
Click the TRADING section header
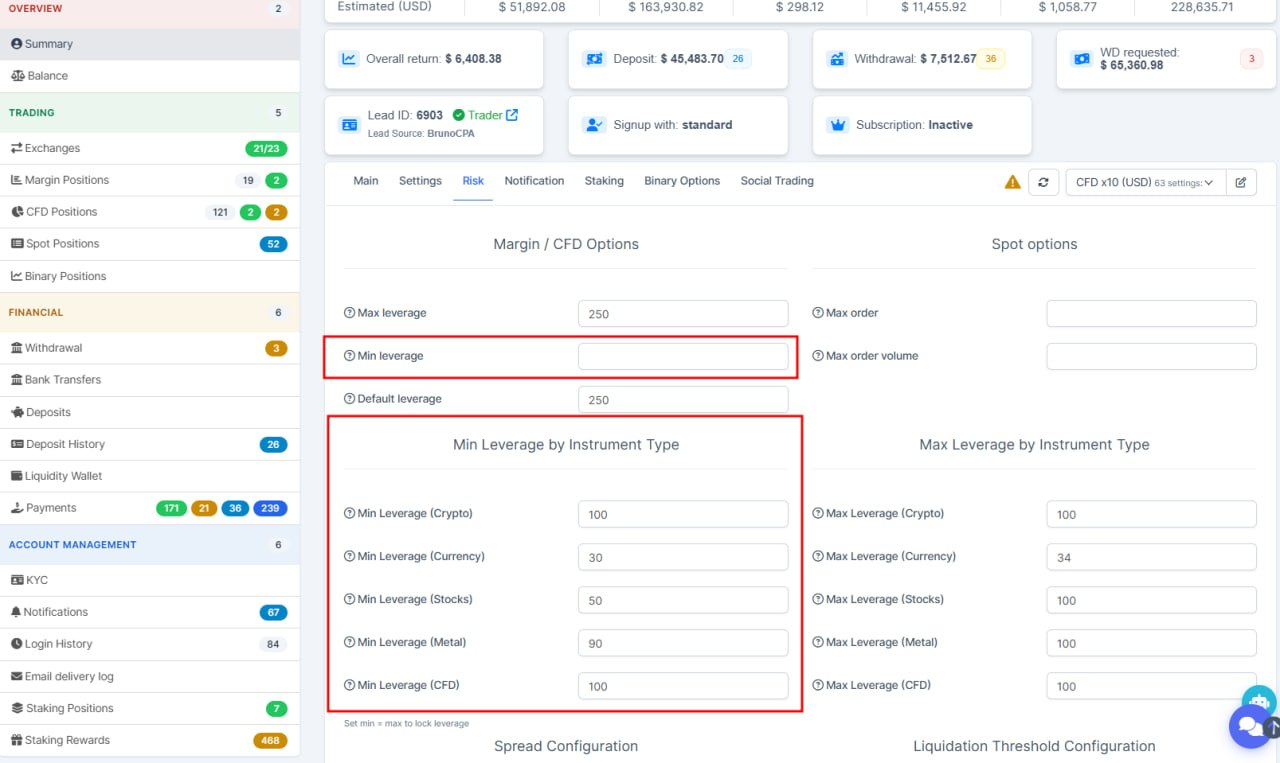[149, 113]
